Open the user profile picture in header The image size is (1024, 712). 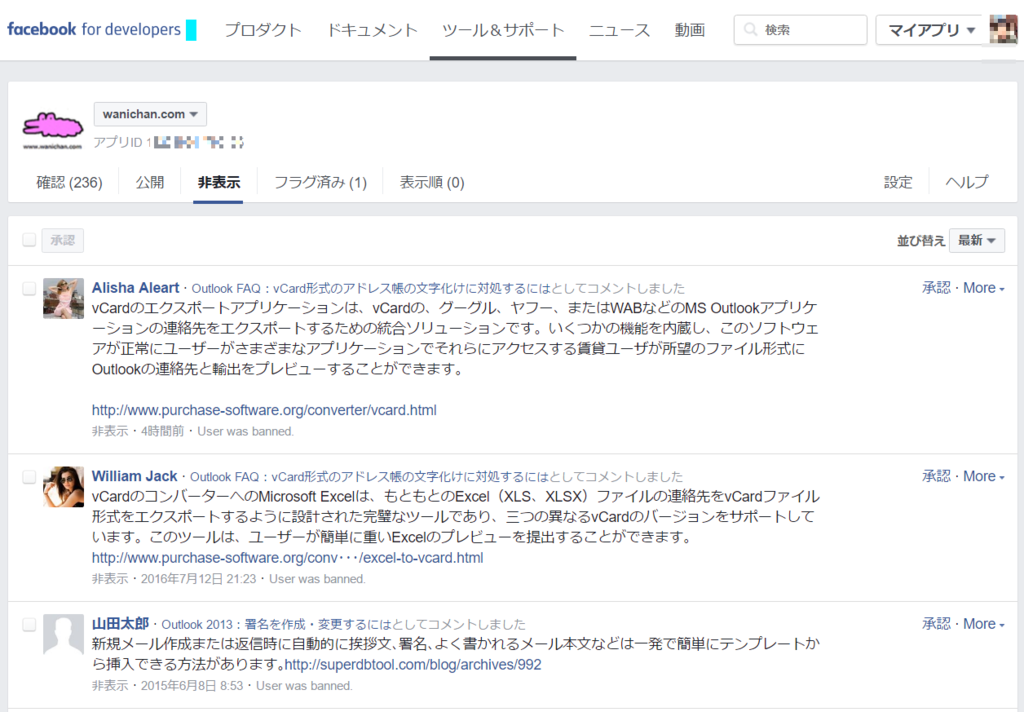click(1003, 29)
